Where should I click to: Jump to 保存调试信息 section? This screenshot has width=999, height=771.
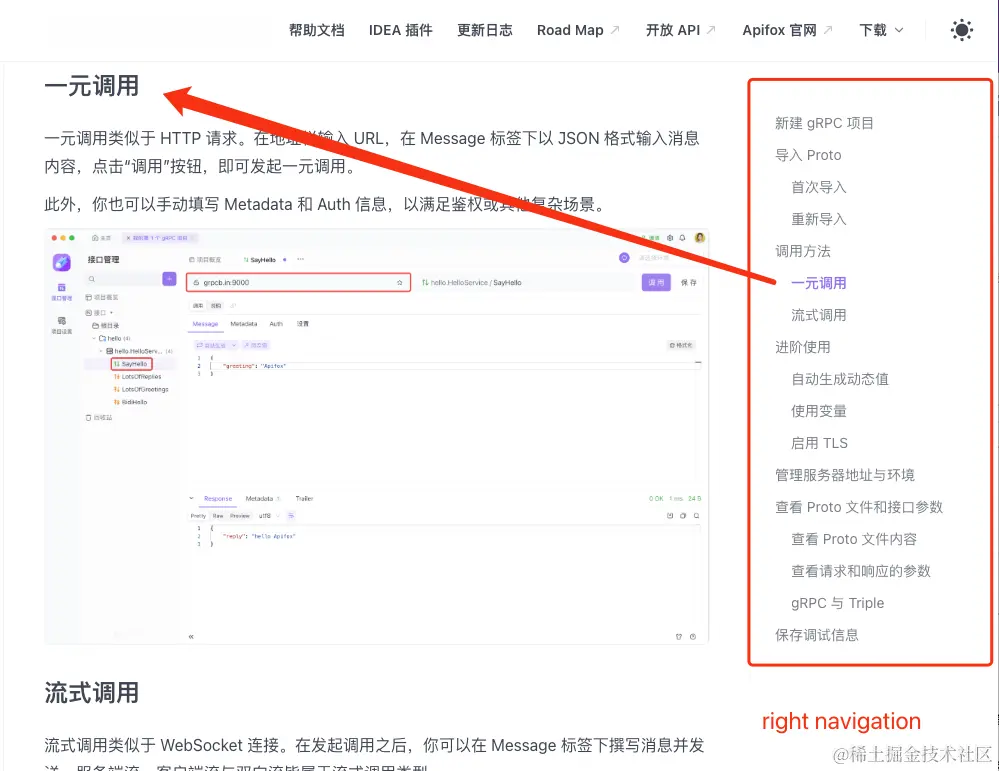click(817, 635)
